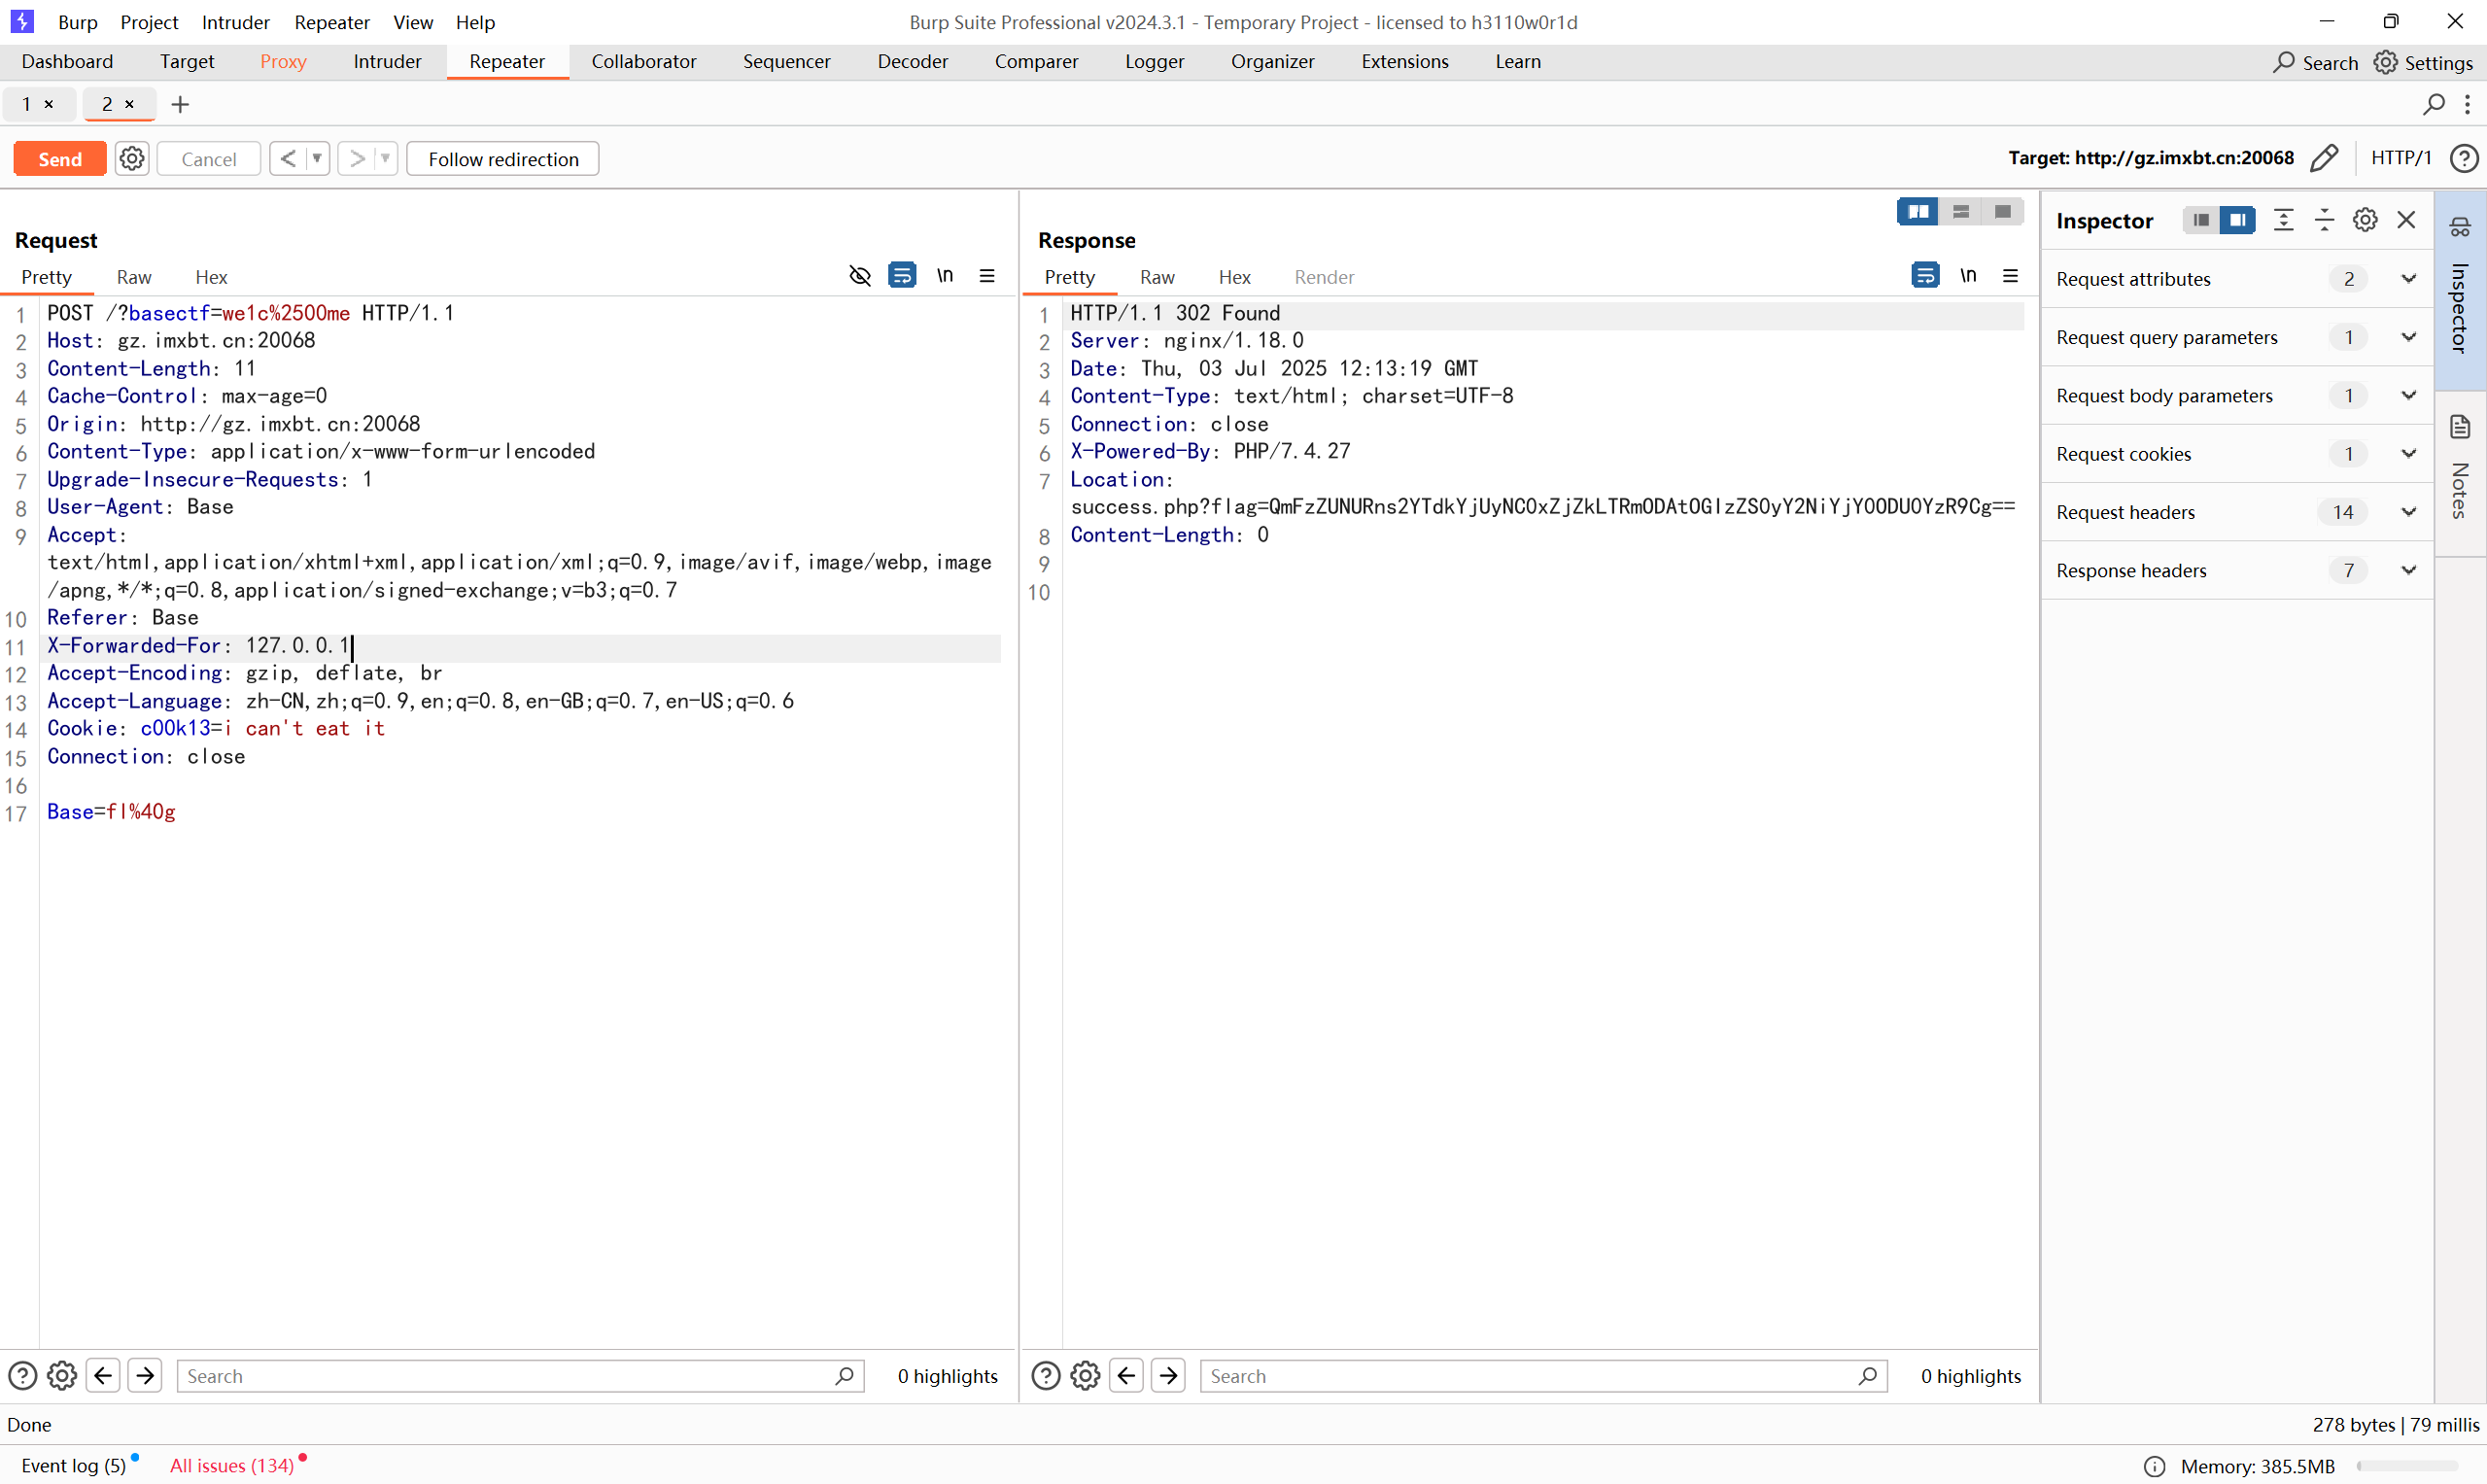Open the Repeater send options gear

click(132, 158)
